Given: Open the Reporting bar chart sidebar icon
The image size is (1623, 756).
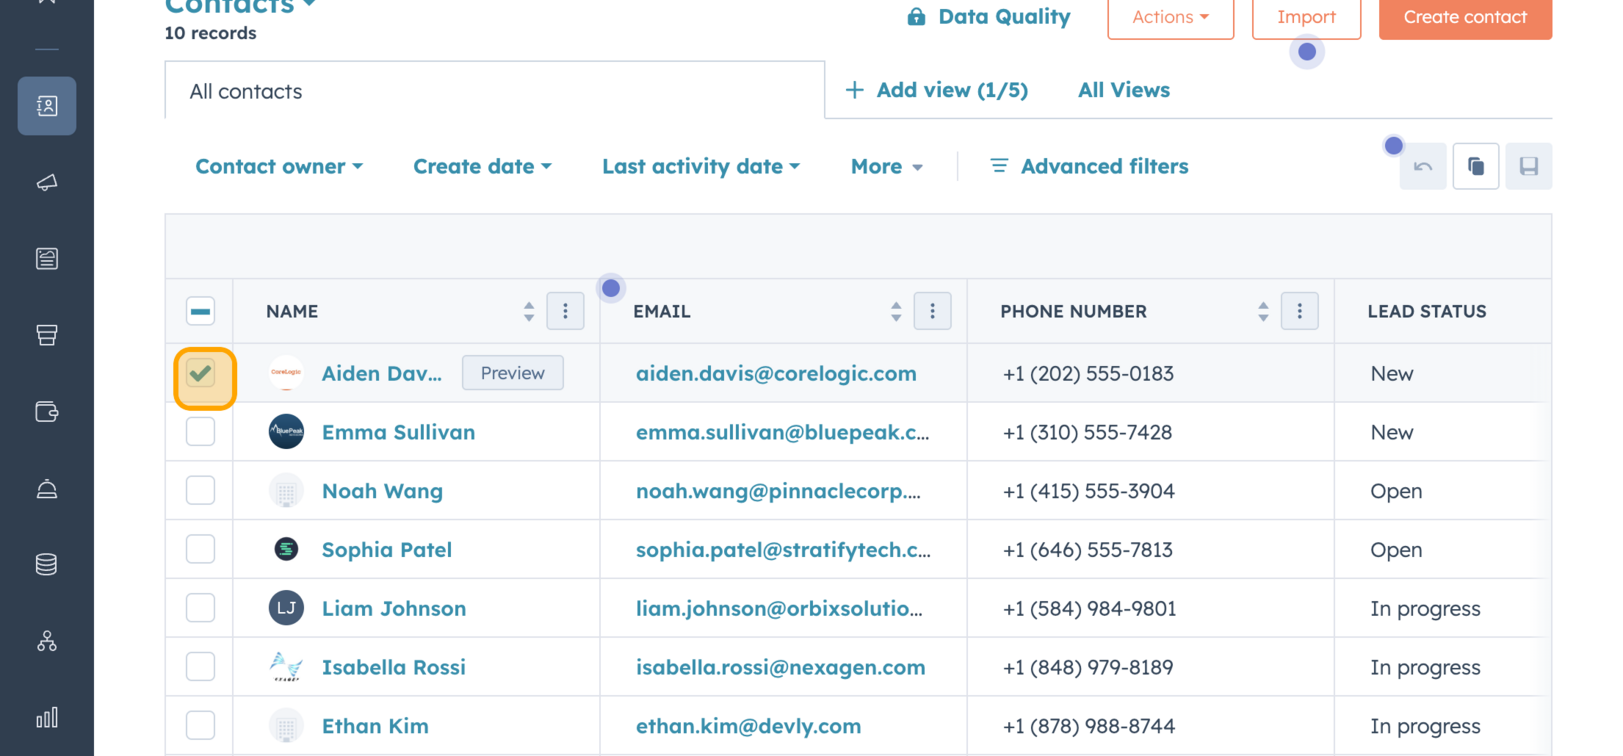Looking at the screenshot, I should (x=47, y=718).
